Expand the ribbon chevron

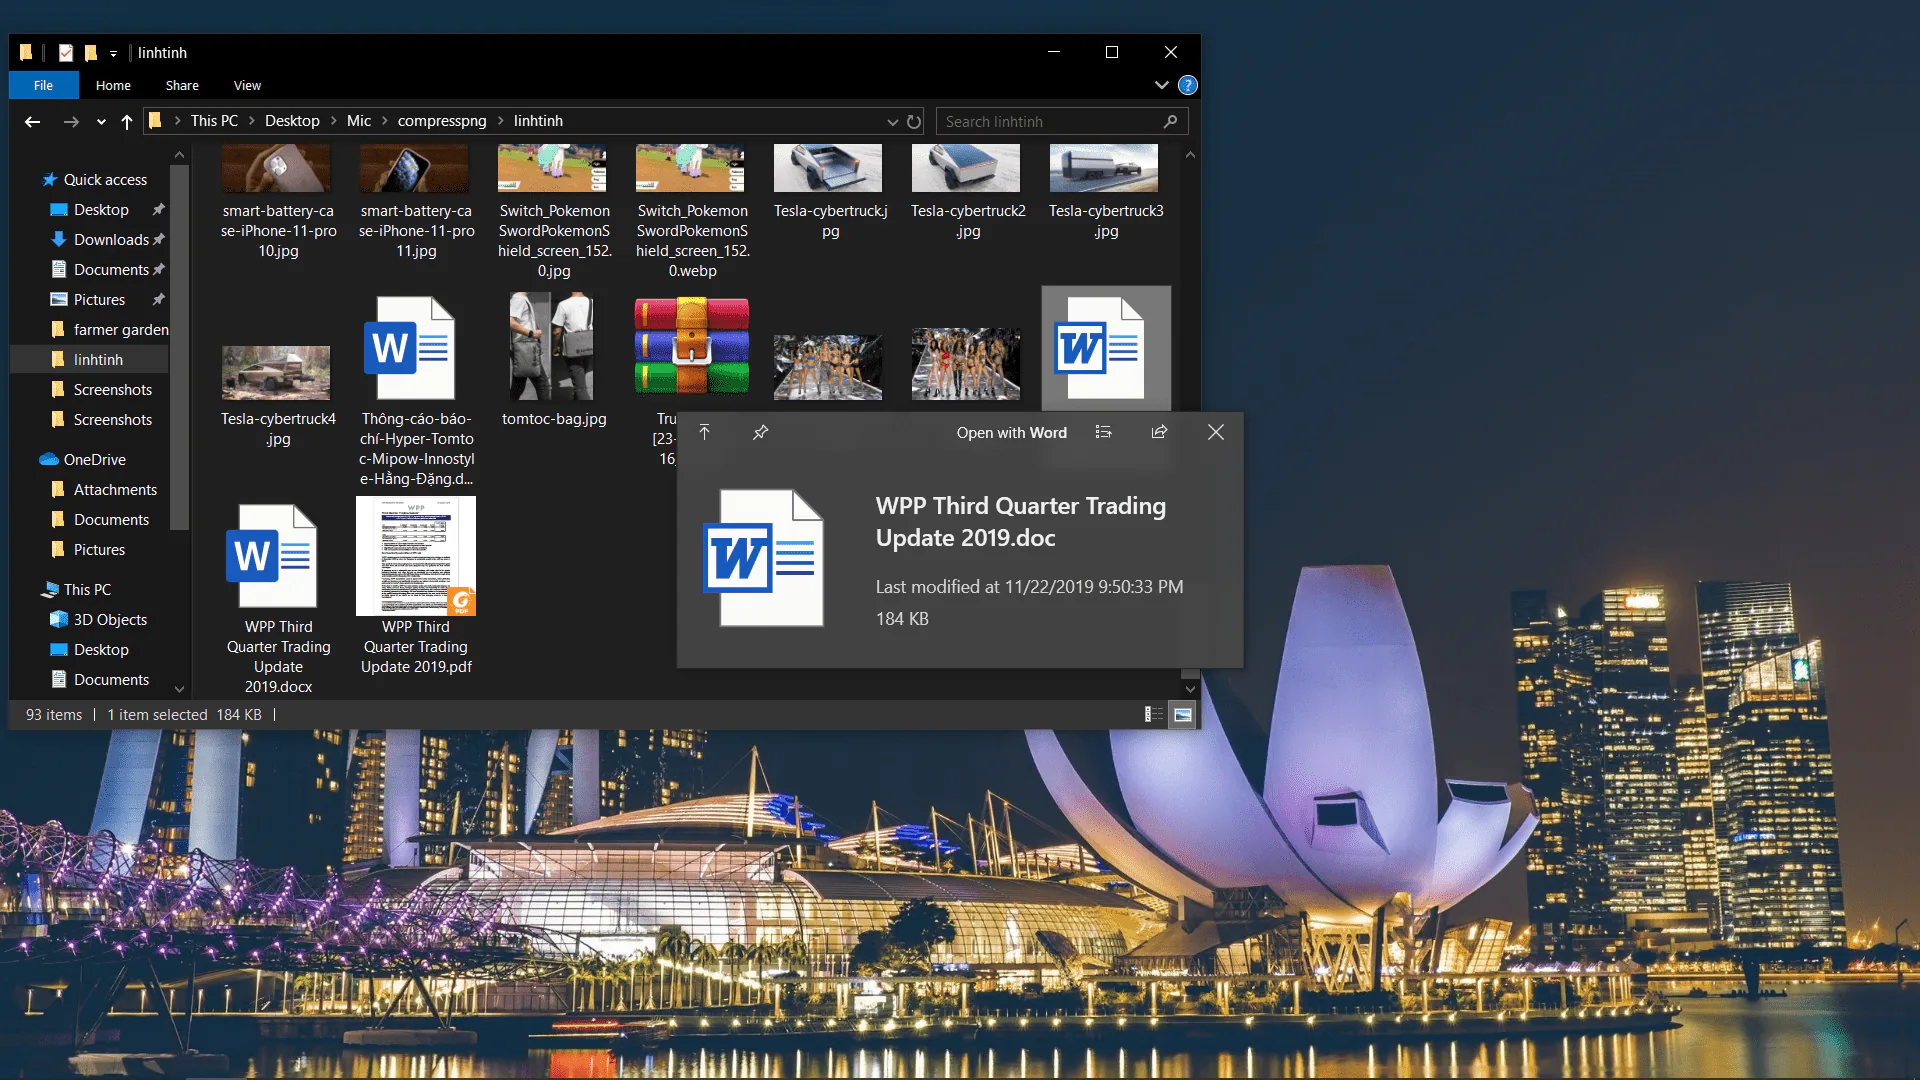[1162, 85]
